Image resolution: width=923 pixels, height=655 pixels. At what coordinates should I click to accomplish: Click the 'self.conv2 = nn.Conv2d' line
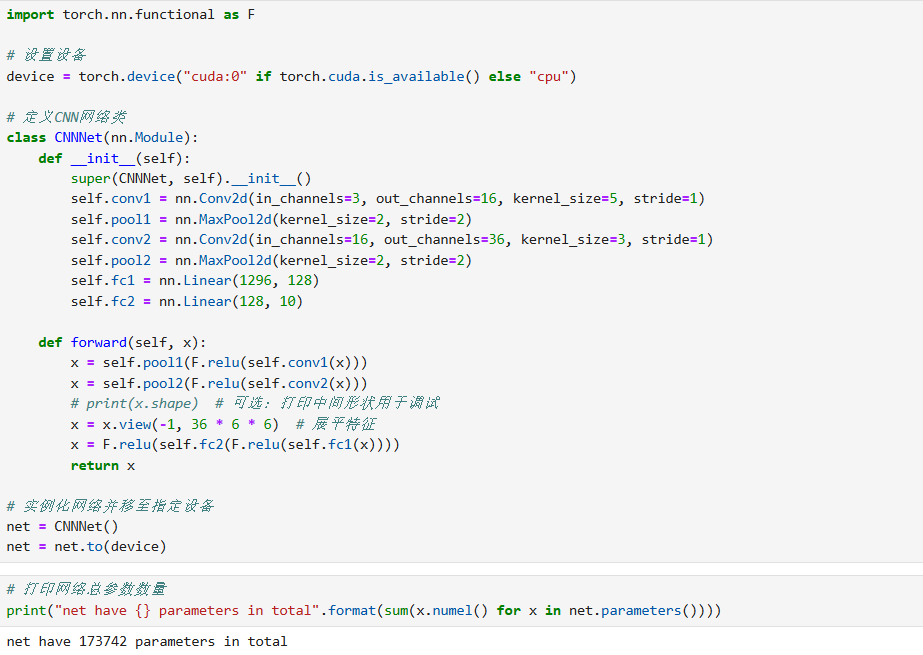392,240
